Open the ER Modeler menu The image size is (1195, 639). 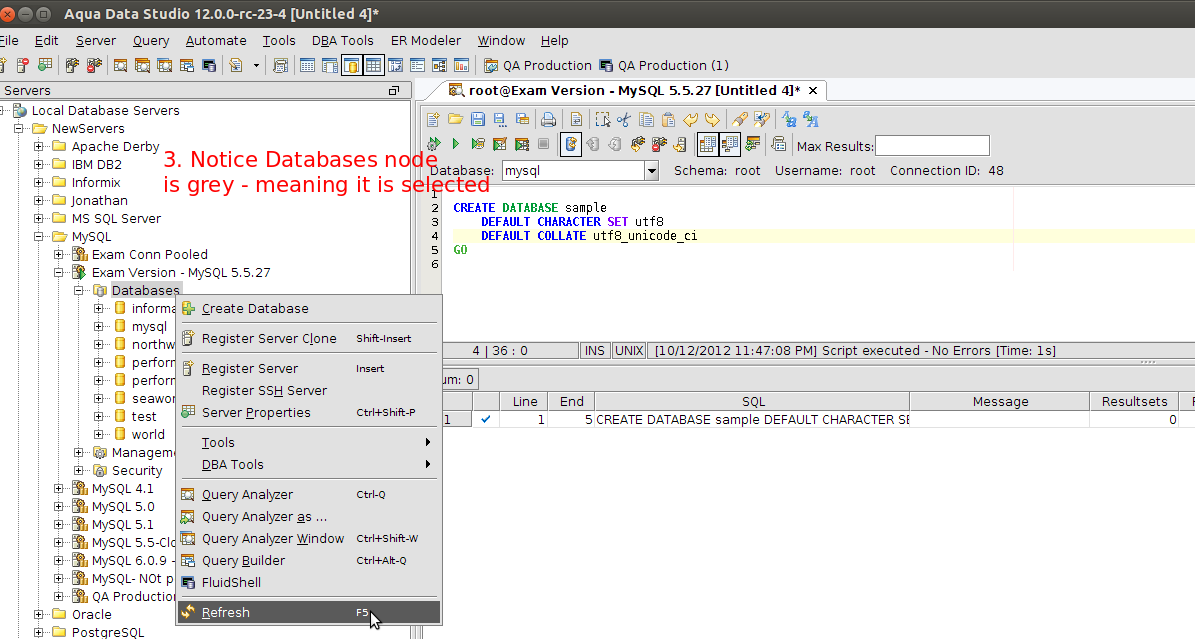(425, 41)
